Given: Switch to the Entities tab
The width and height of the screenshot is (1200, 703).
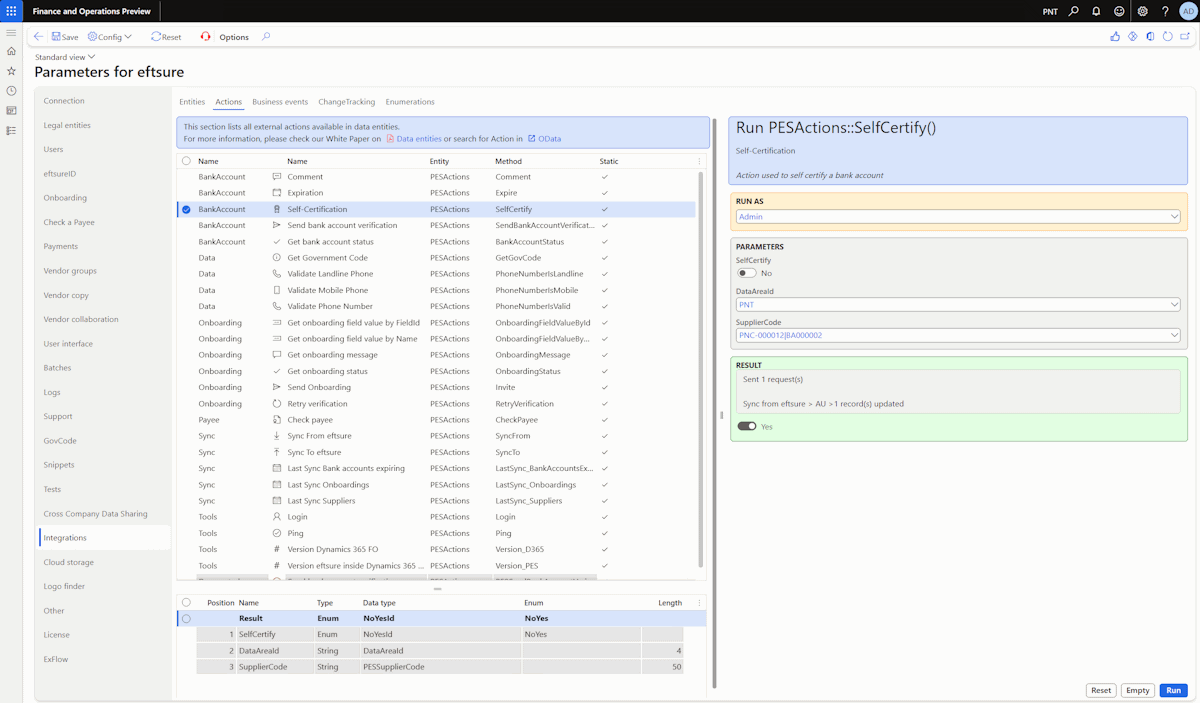Looking at the screenshot, I should 192,102.
